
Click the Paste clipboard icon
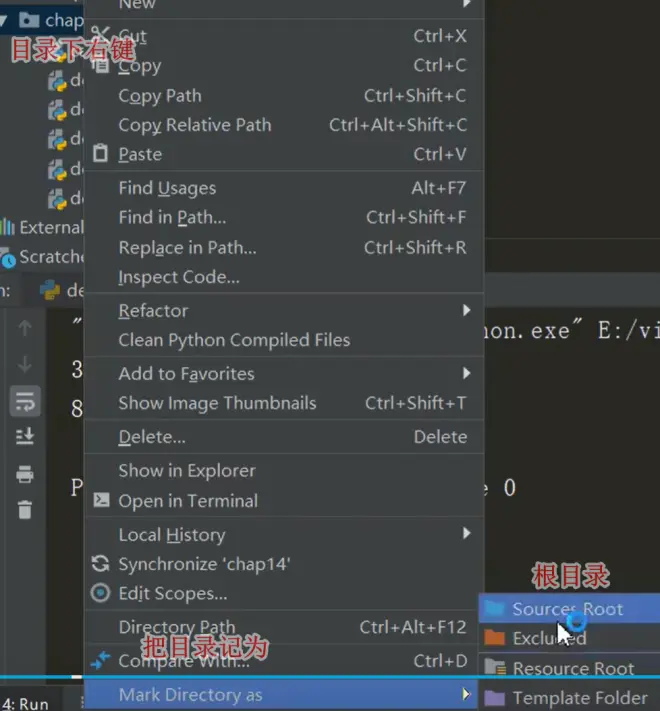tap(100, 154)
